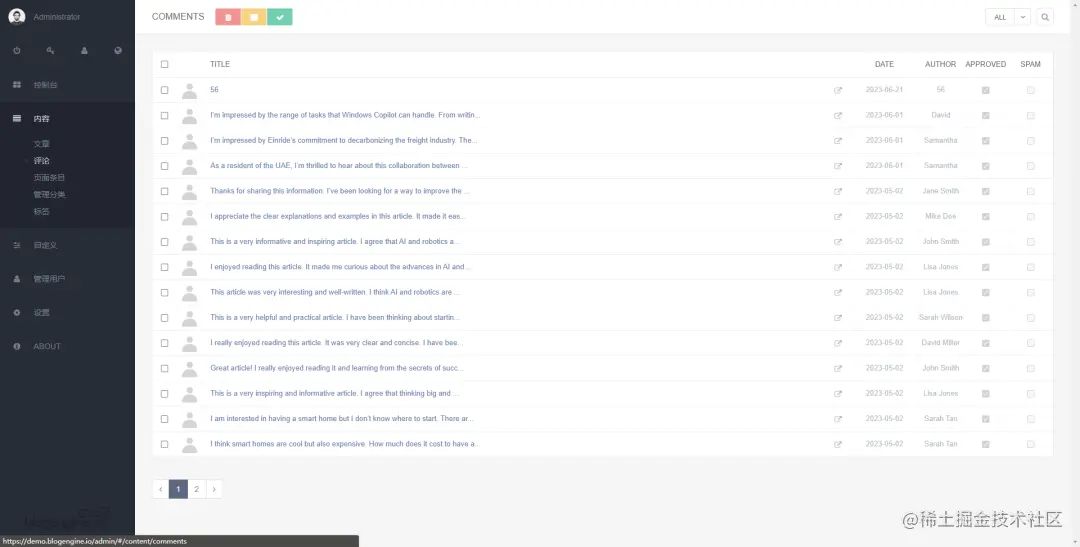
Task: Open external link for 'smart homes are cool' comment
Action: tap(838, 444)
